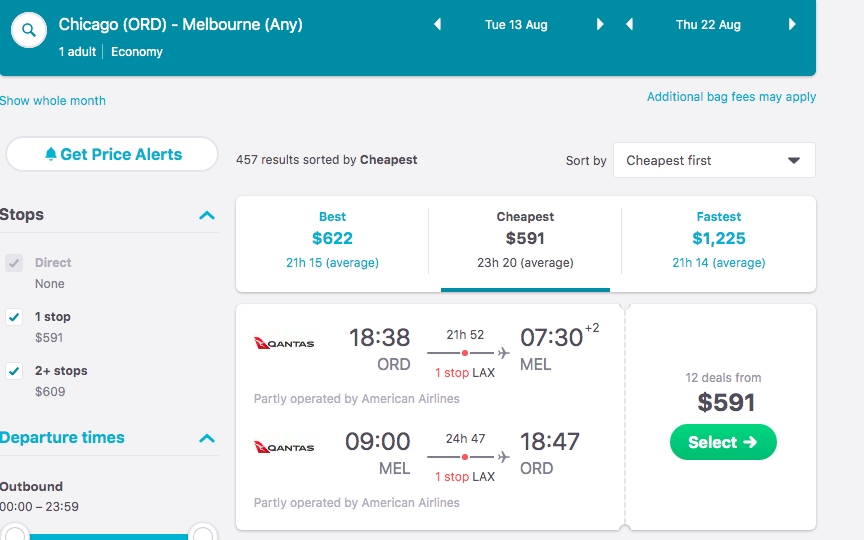Click the search magnifier icon

coord(29,31)
